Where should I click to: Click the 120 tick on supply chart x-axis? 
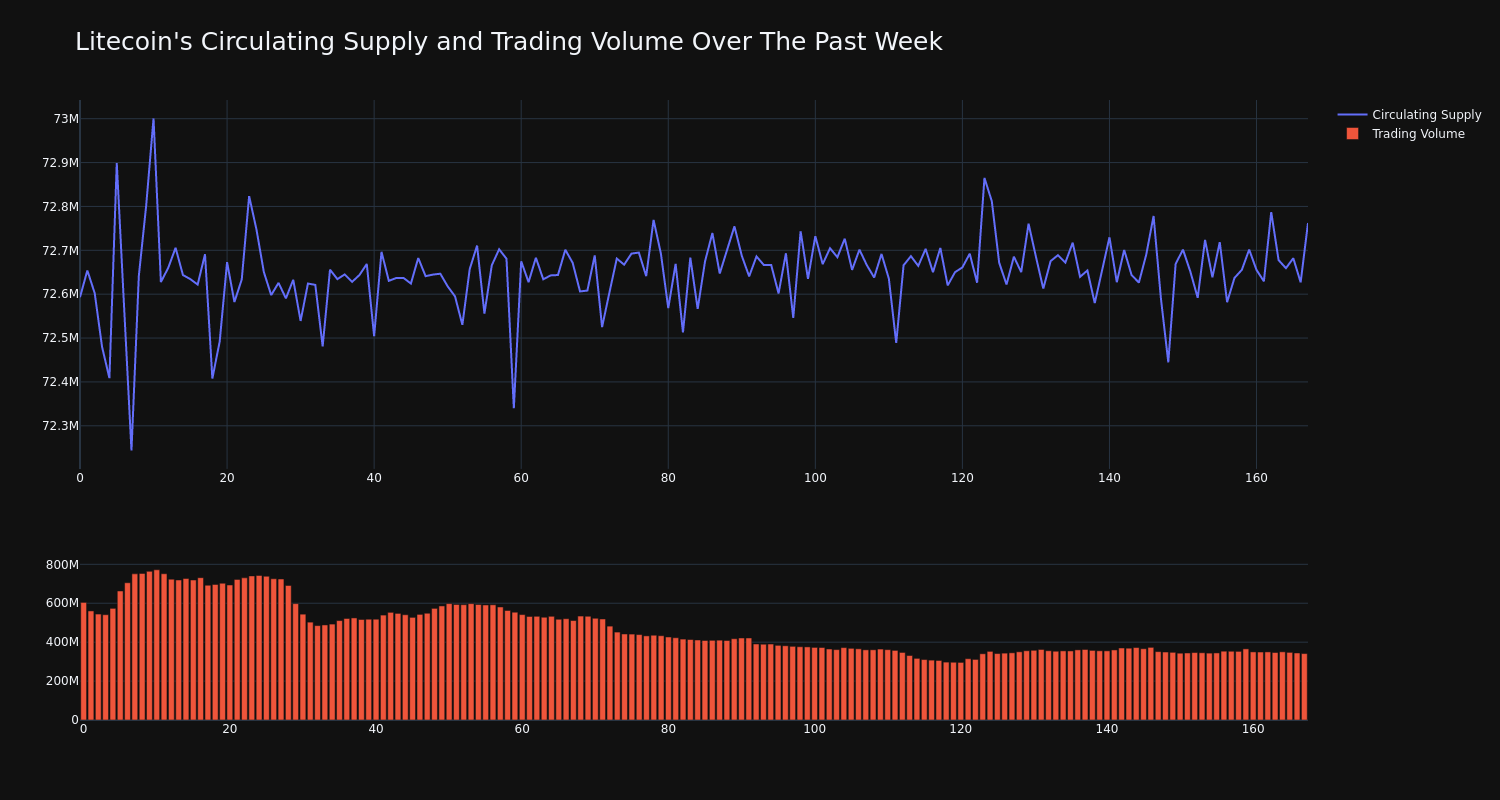point(962,478)
